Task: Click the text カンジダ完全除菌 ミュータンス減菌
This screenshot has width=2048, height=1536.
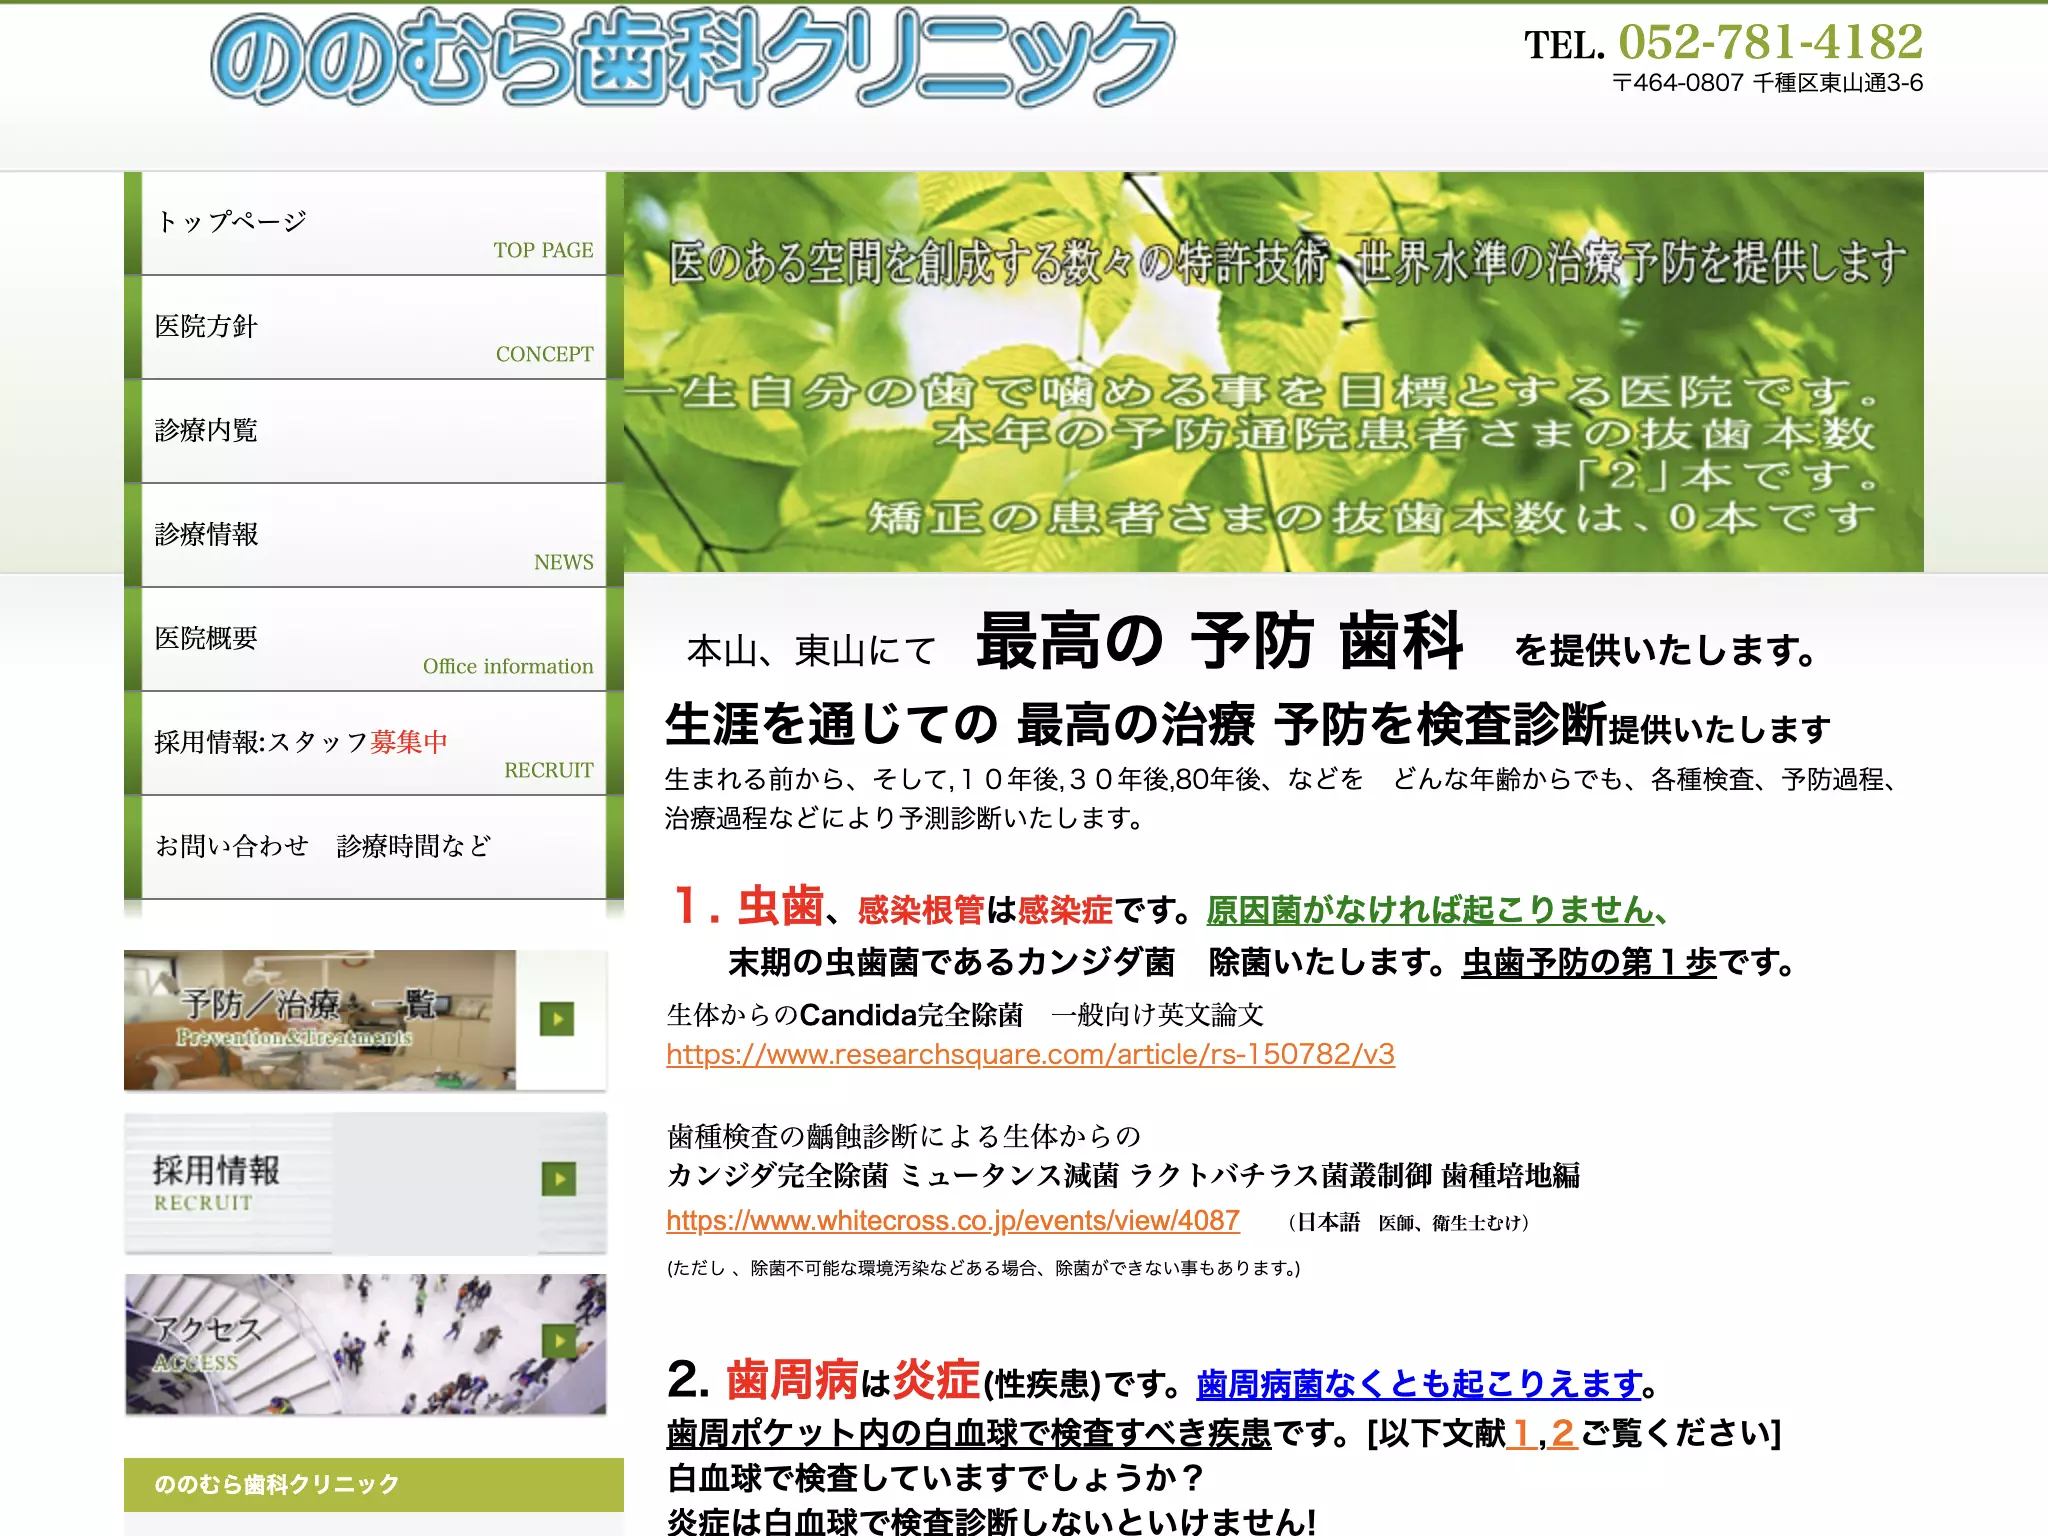Action: click(892, 1175)
